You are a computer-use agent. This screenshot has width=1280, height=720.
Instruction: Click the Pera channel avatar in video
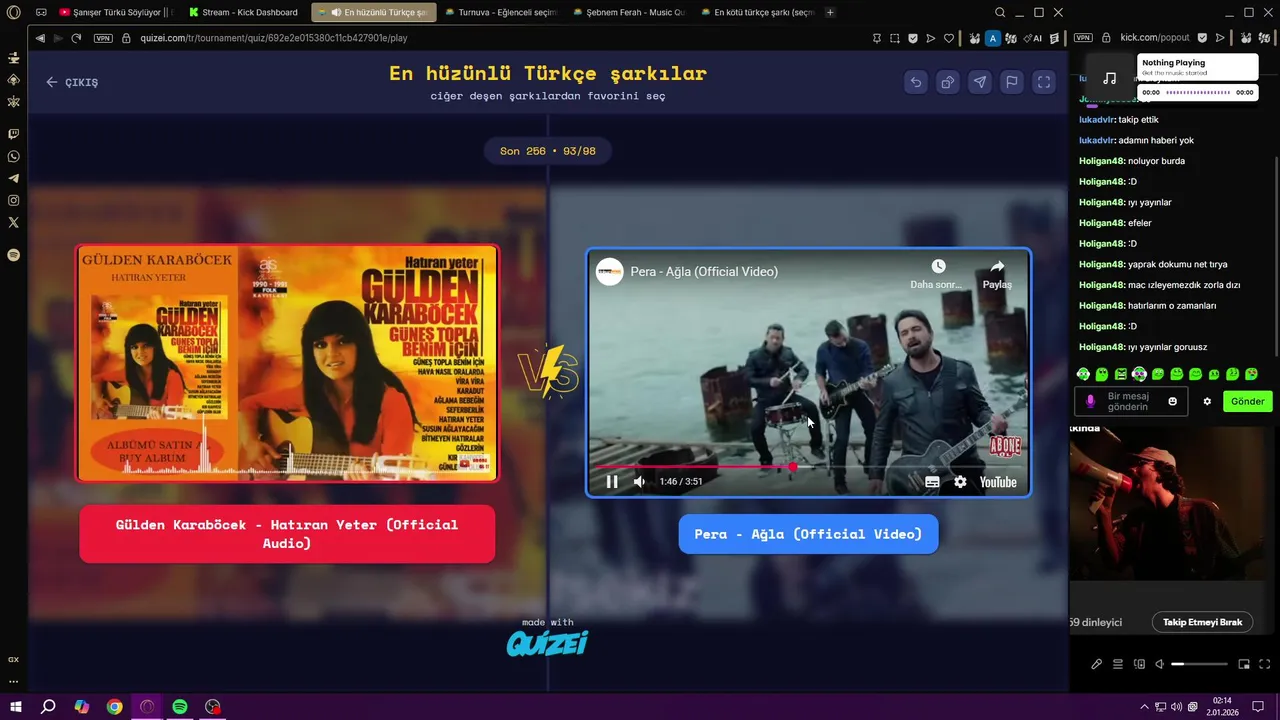click(610, 271)
